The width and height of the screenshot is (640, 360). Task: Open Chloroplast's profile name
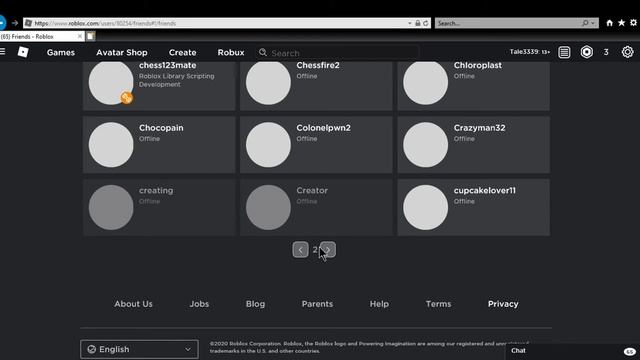point(478,65)
